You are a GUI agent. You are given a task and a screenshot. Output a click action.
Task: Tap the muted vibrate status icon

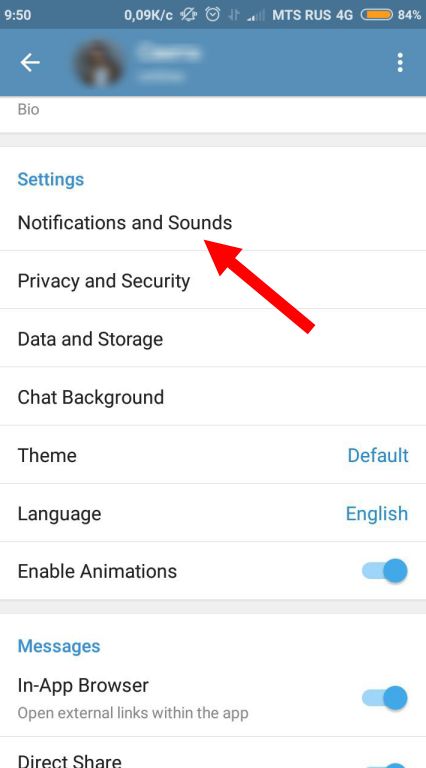click(189, 15)
